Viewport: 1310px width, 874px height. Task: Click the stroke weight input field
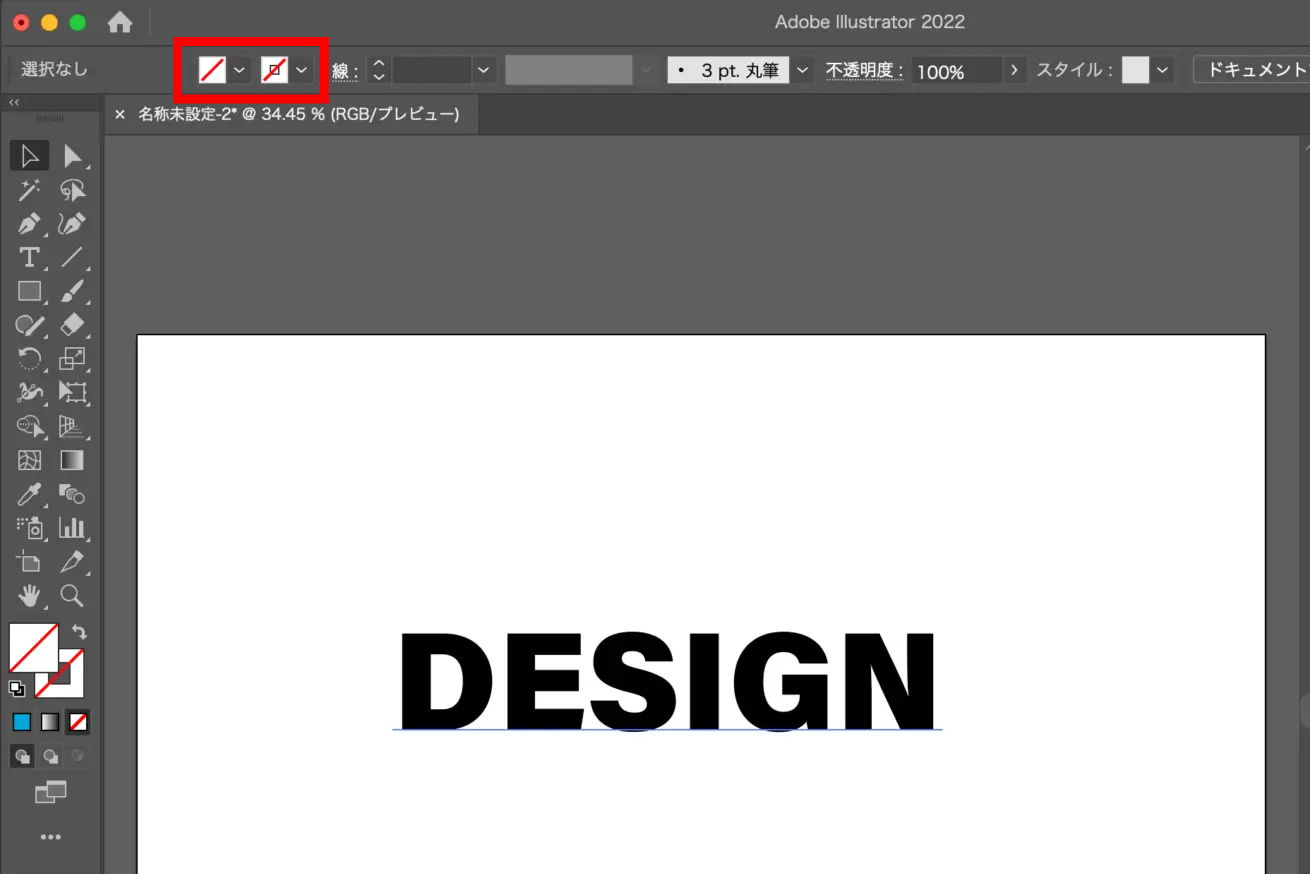pyautogui.click(x=432, y=70)
